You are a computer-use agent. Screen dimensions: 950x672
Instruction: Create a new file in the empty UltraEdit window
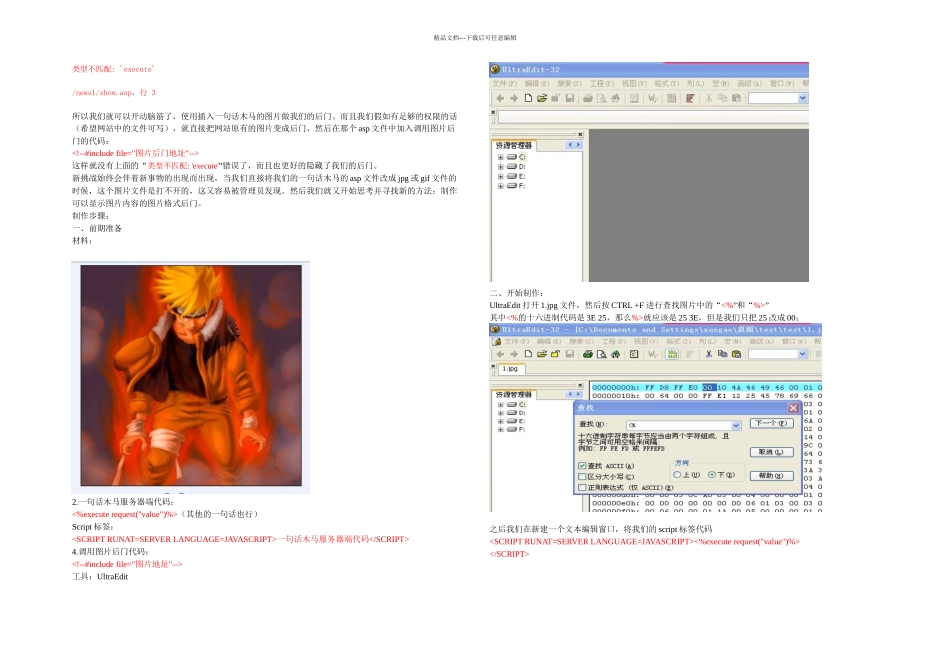(x=528, y=98)
